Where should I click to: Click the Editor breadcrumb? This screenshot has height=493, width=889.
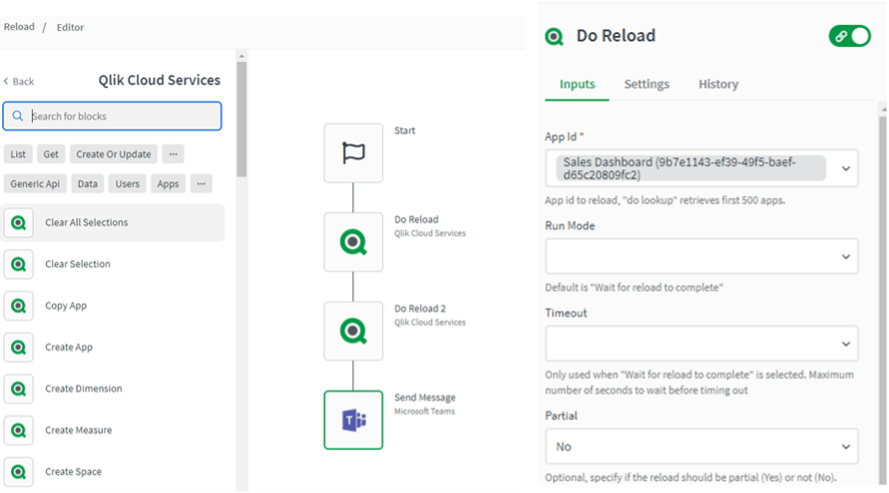coord(70,27)
